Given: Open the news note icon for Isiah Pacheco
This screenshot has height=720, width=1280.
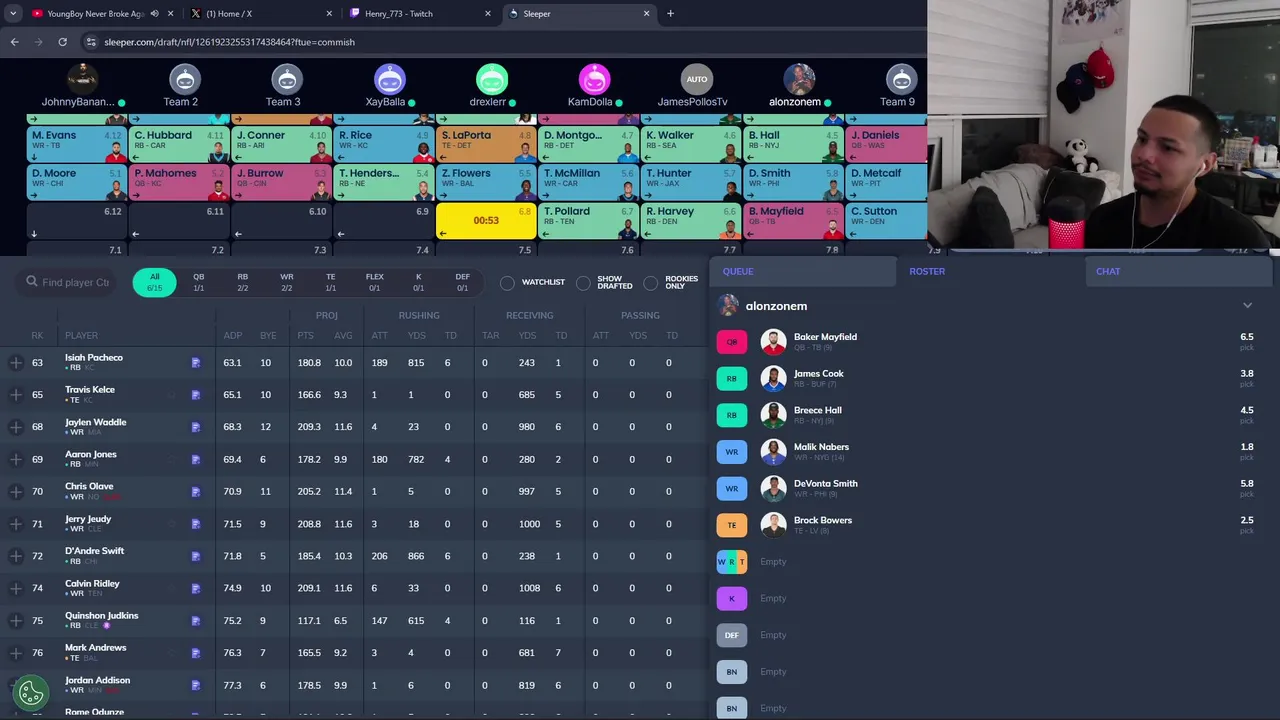Looking at the screenshot, I should pos(196,363).
